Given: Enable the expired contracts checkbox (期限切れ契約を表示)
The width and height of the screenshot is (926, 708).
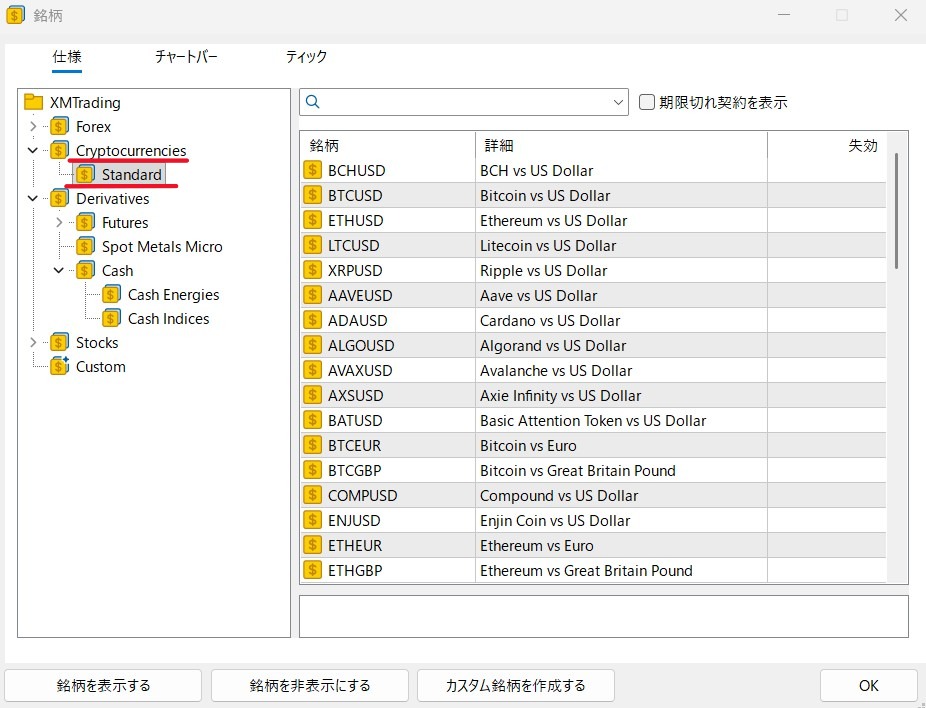Looking at the screenshot, I should (x=647, y=102).
